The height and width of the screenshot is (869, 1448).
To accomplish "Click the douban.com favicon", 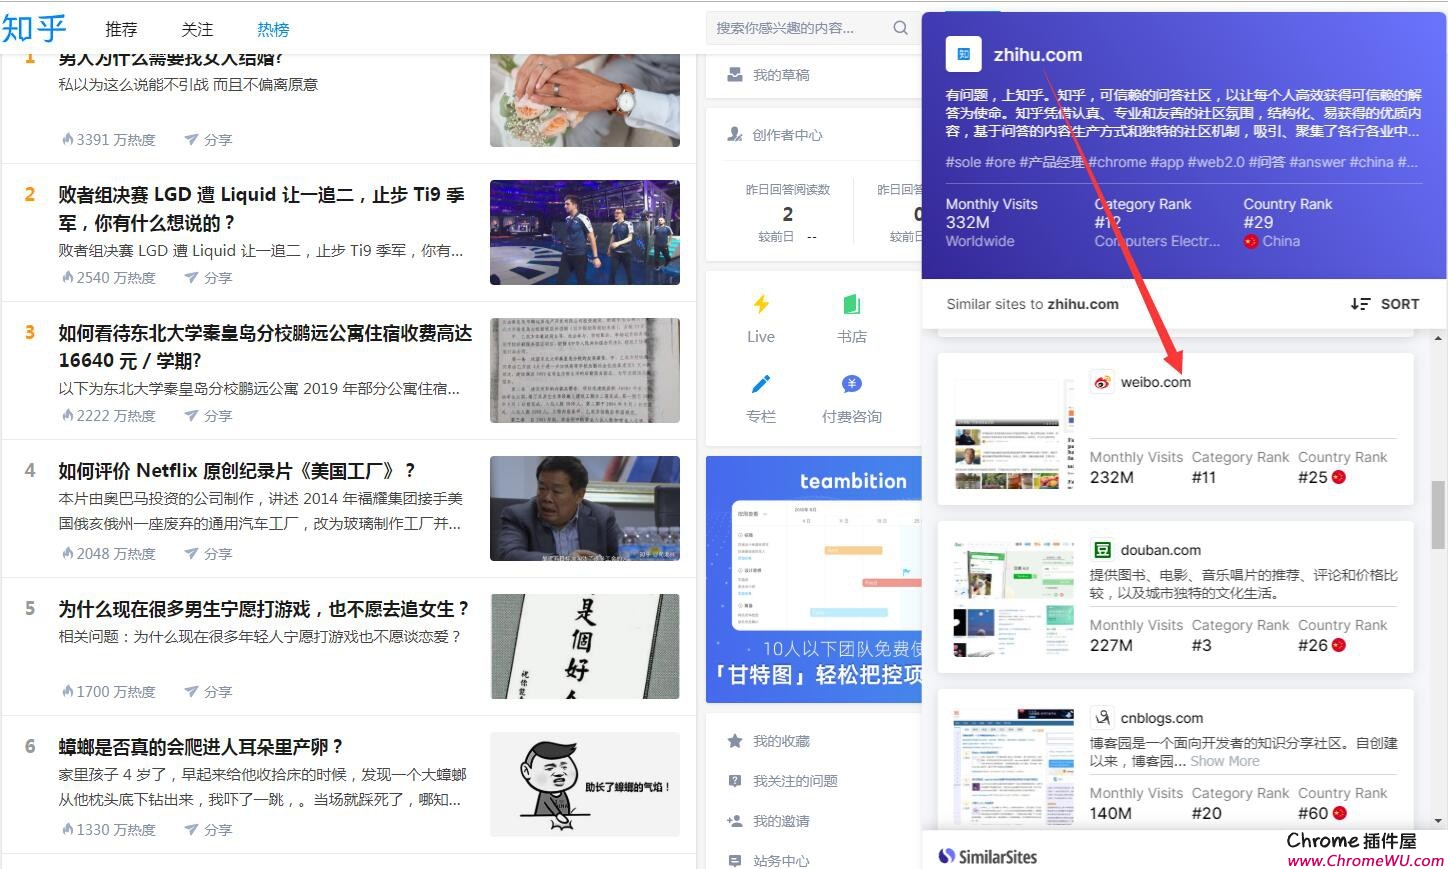I will [x=1102, y=550].
